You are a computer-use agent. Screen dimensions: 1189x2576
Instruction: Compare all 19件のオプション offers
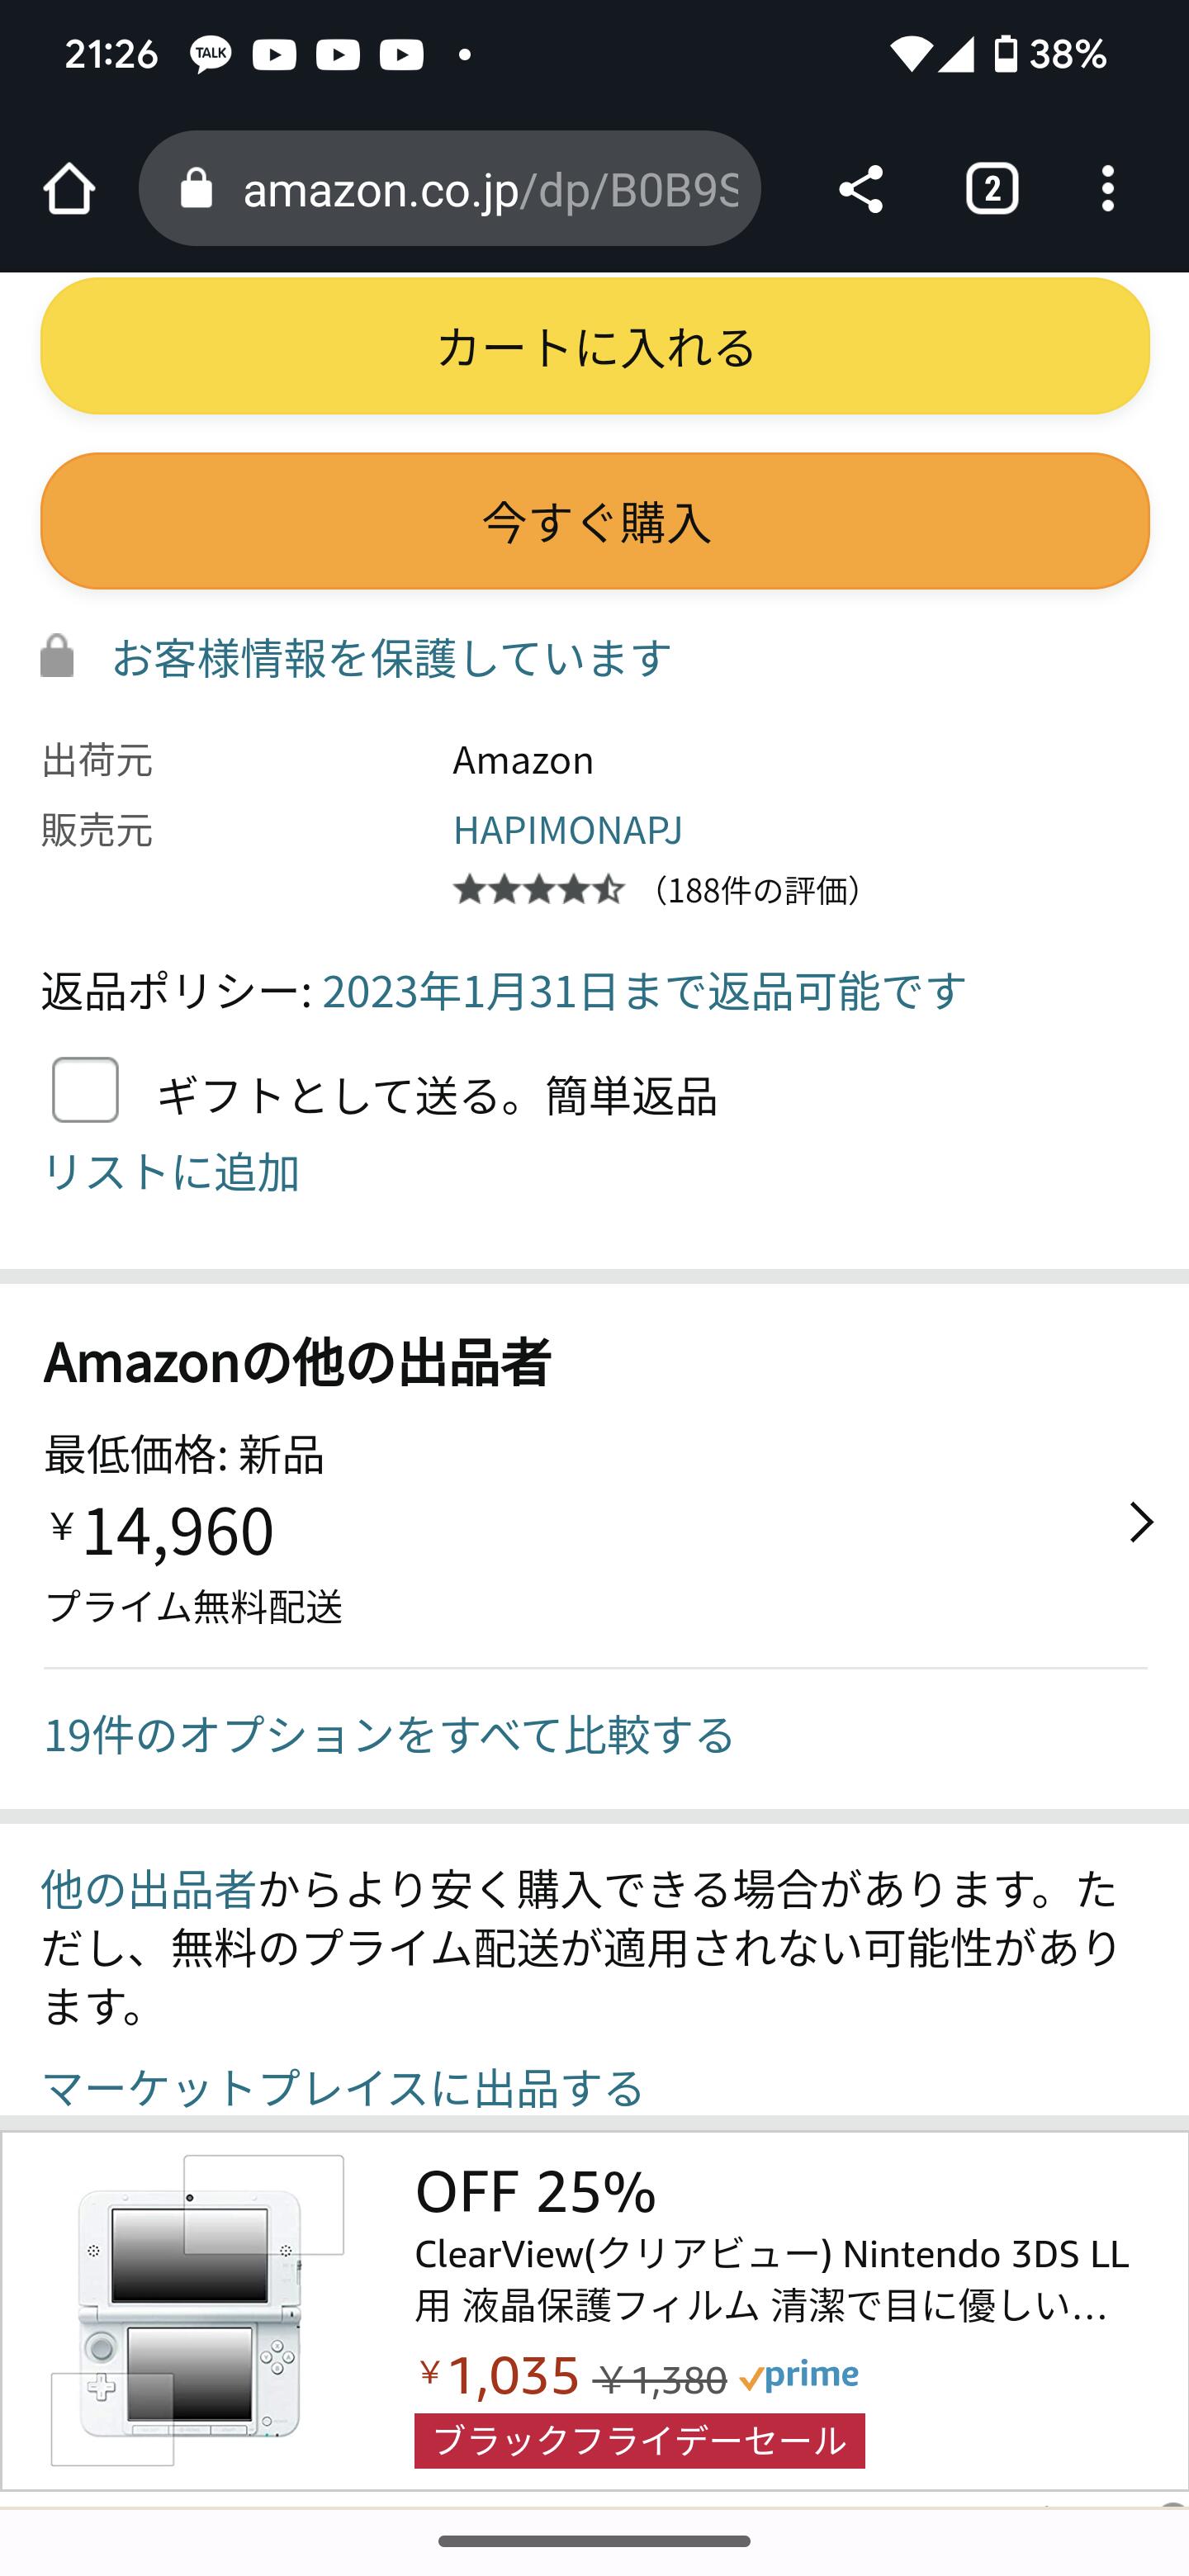click(x=389, y=1735)
